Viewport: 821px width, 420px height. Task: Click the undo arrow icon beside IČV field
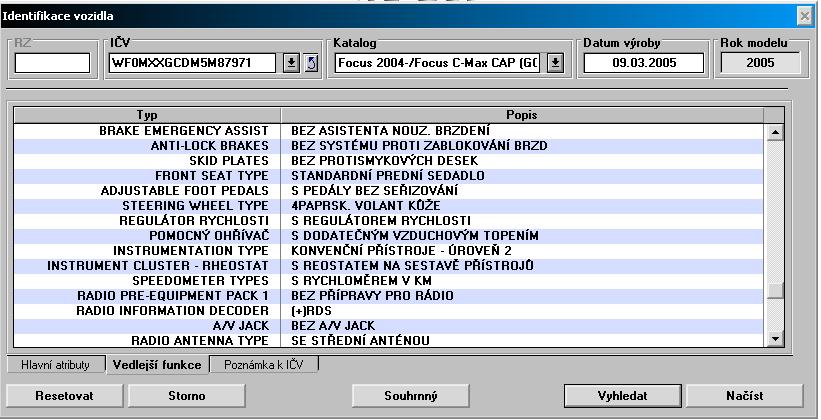point(309,63)
